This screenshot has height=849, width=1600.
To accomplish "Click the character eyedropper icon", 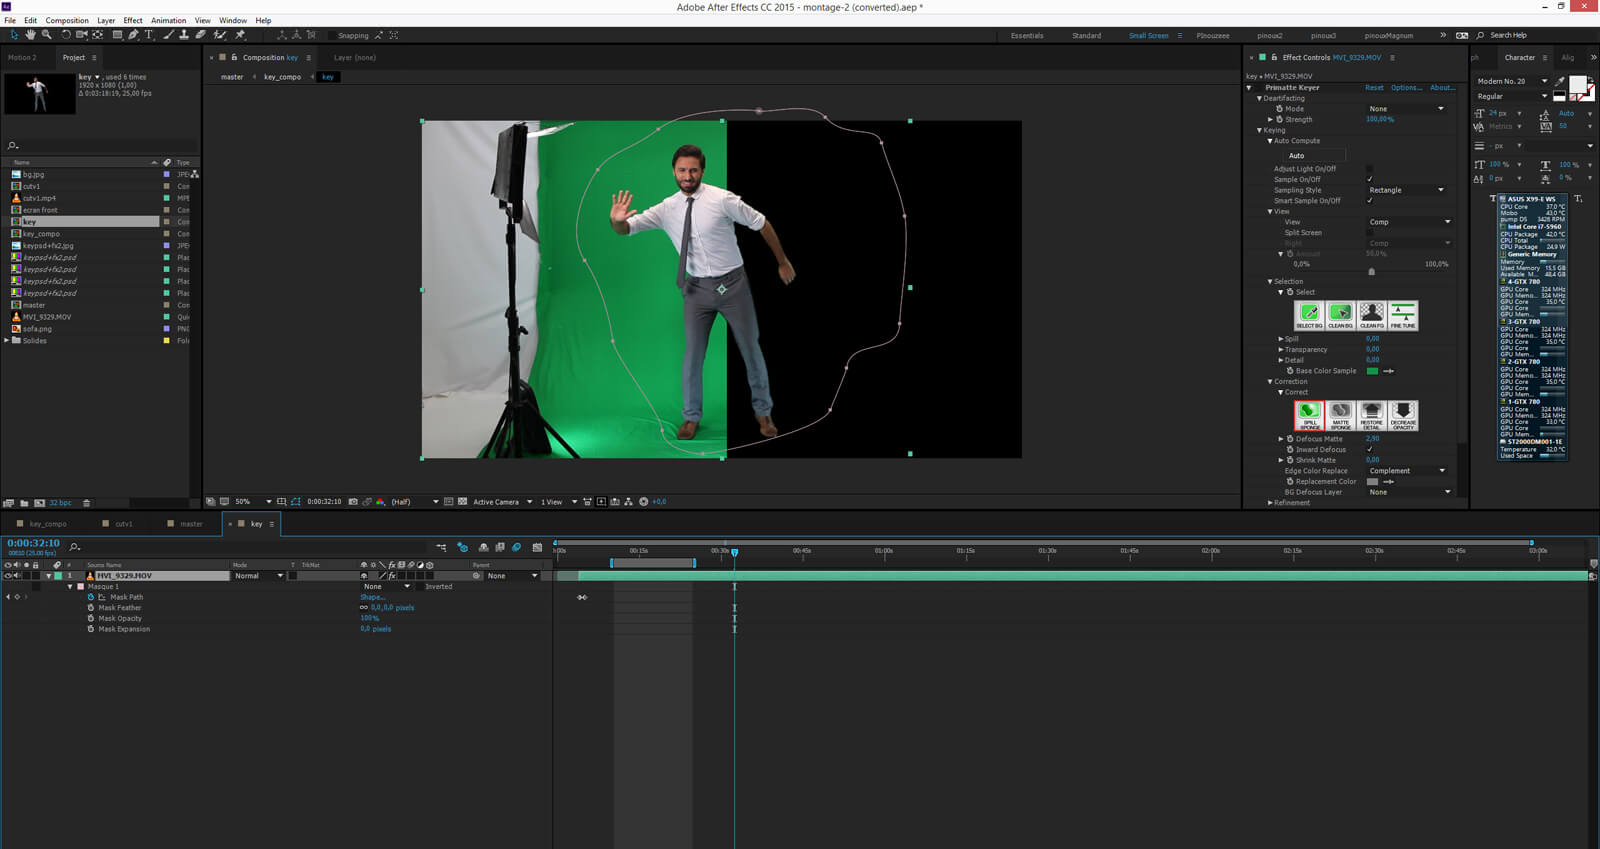I will click(x=1560, y=81).
